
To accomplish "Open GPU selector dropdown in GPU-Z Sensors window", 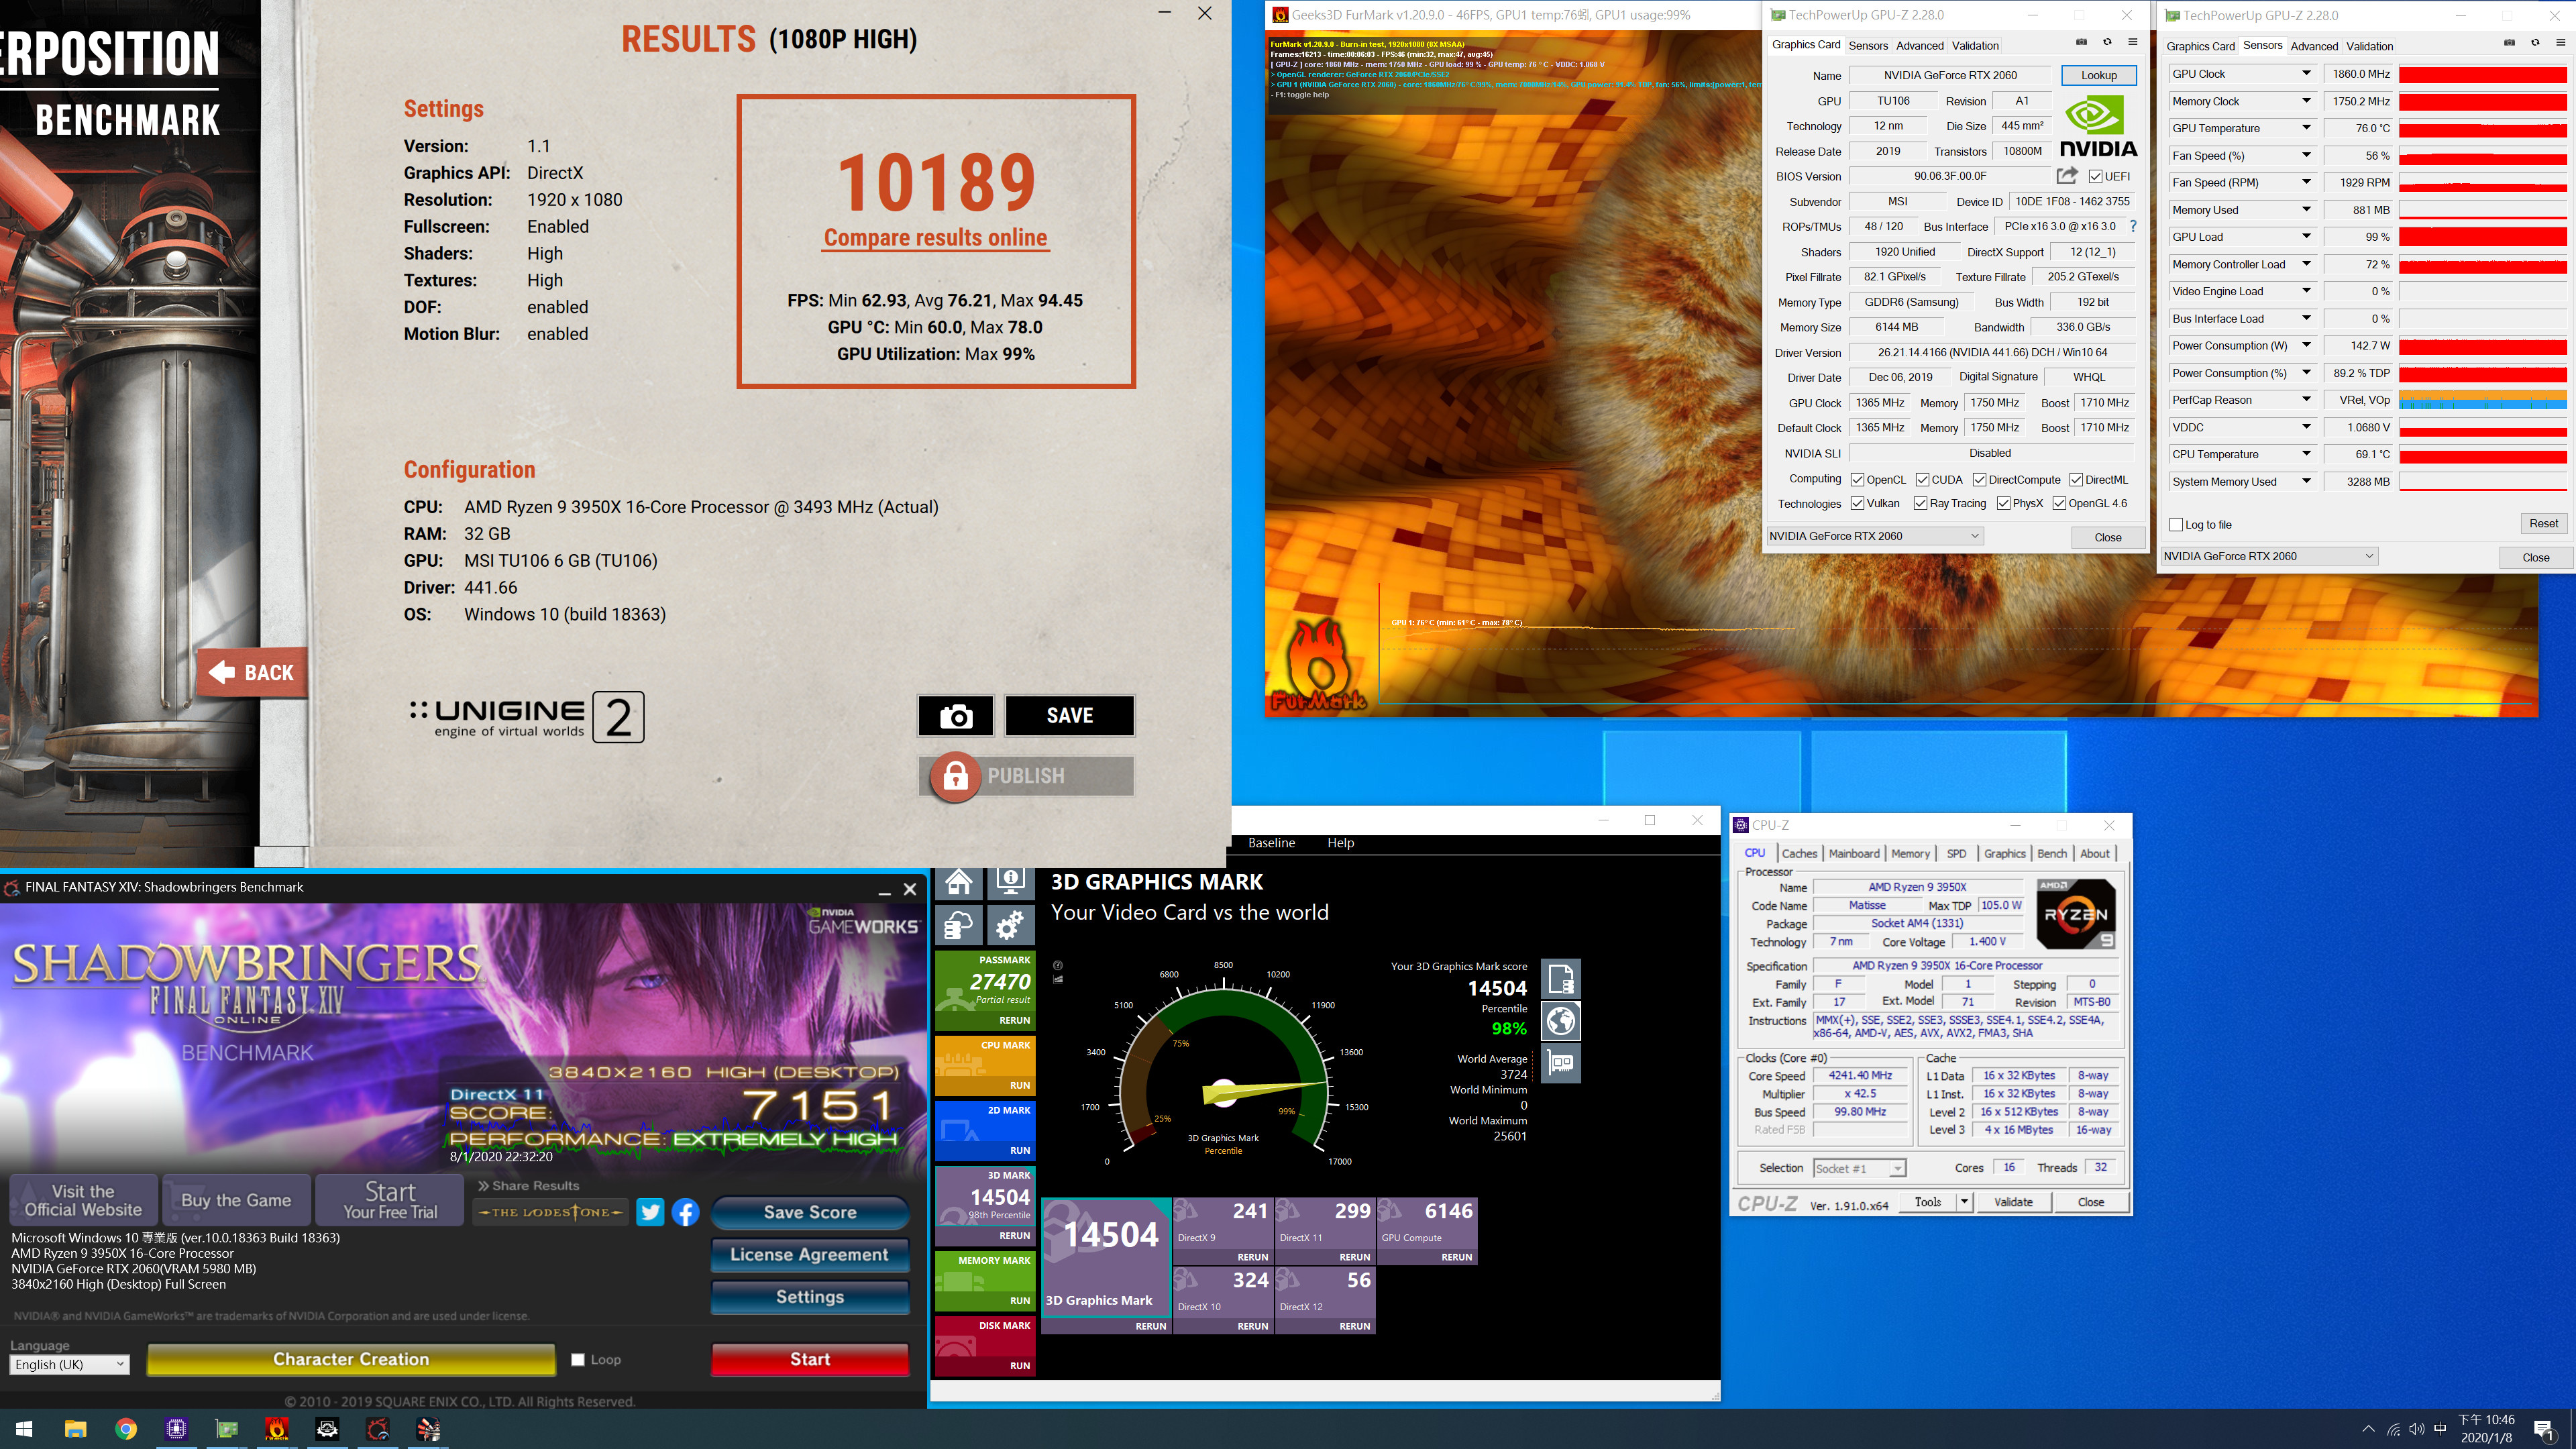I will tap(2269, 556).
